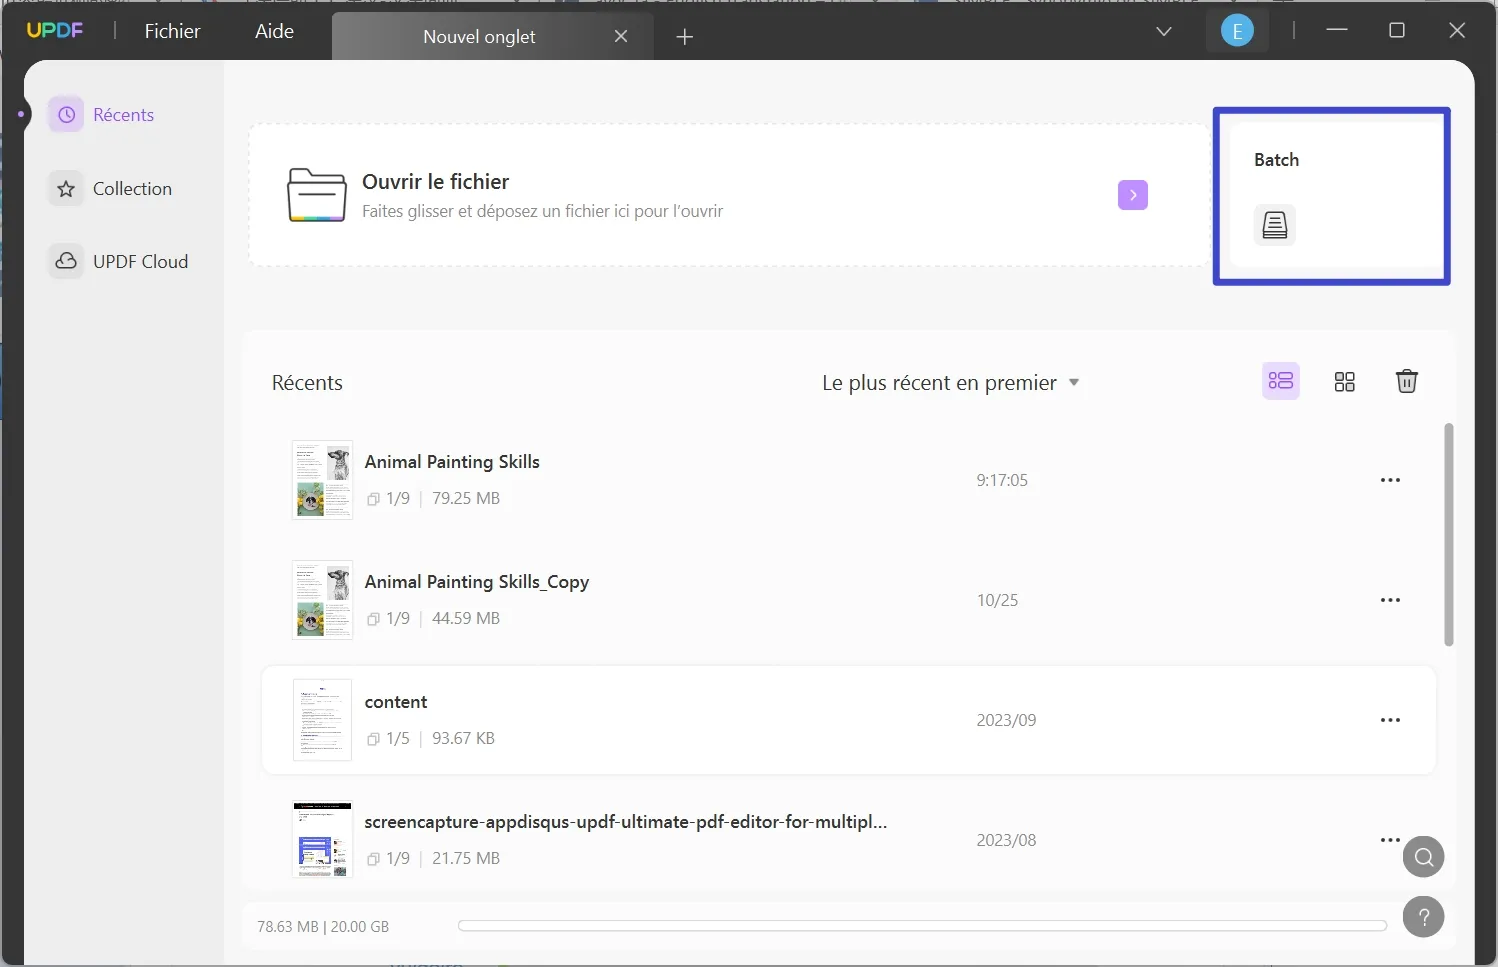Switch to grid view layout

[1345, 382]
